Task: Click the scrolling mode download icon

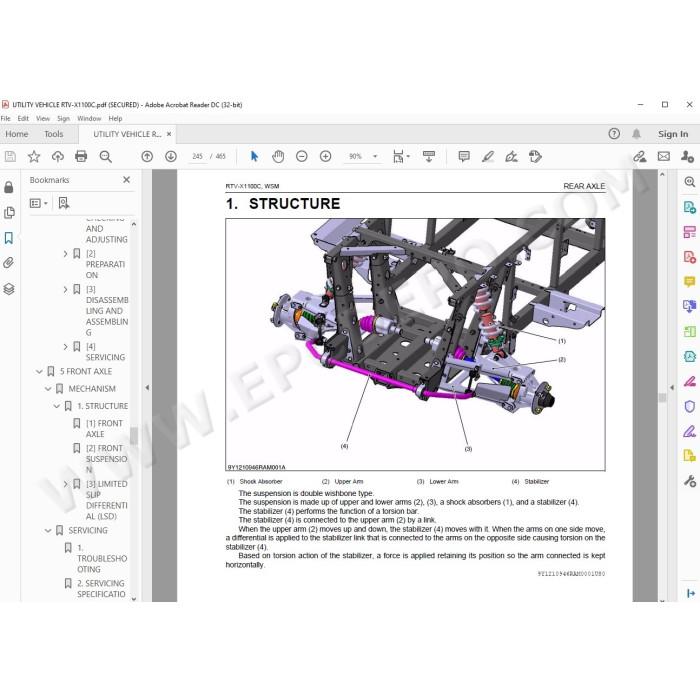Action: pos(429,156)
